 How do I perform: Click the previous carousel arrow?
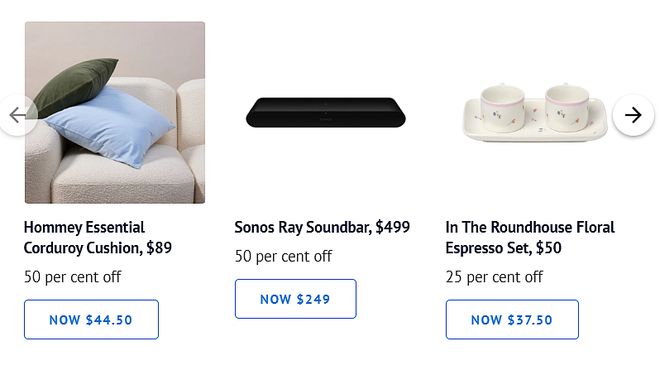point(18,115)
